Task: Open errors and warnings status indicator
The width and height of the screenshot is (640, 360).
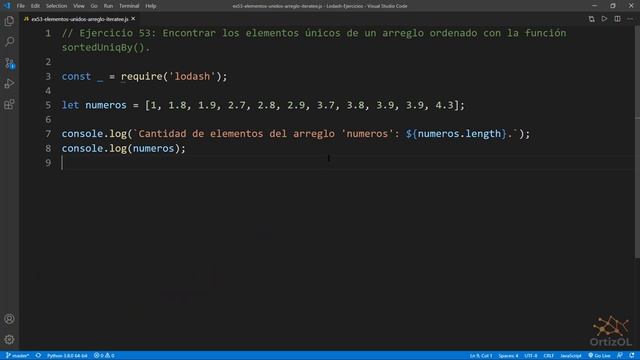Action: pos(104,356)
